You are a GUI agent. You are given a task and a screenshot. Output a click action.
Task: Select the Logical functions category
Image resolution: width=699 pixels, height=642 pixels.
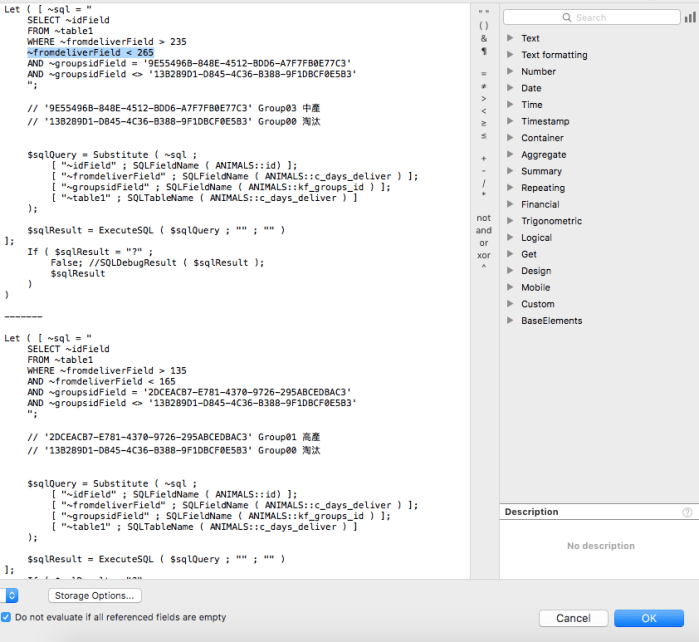536,238
